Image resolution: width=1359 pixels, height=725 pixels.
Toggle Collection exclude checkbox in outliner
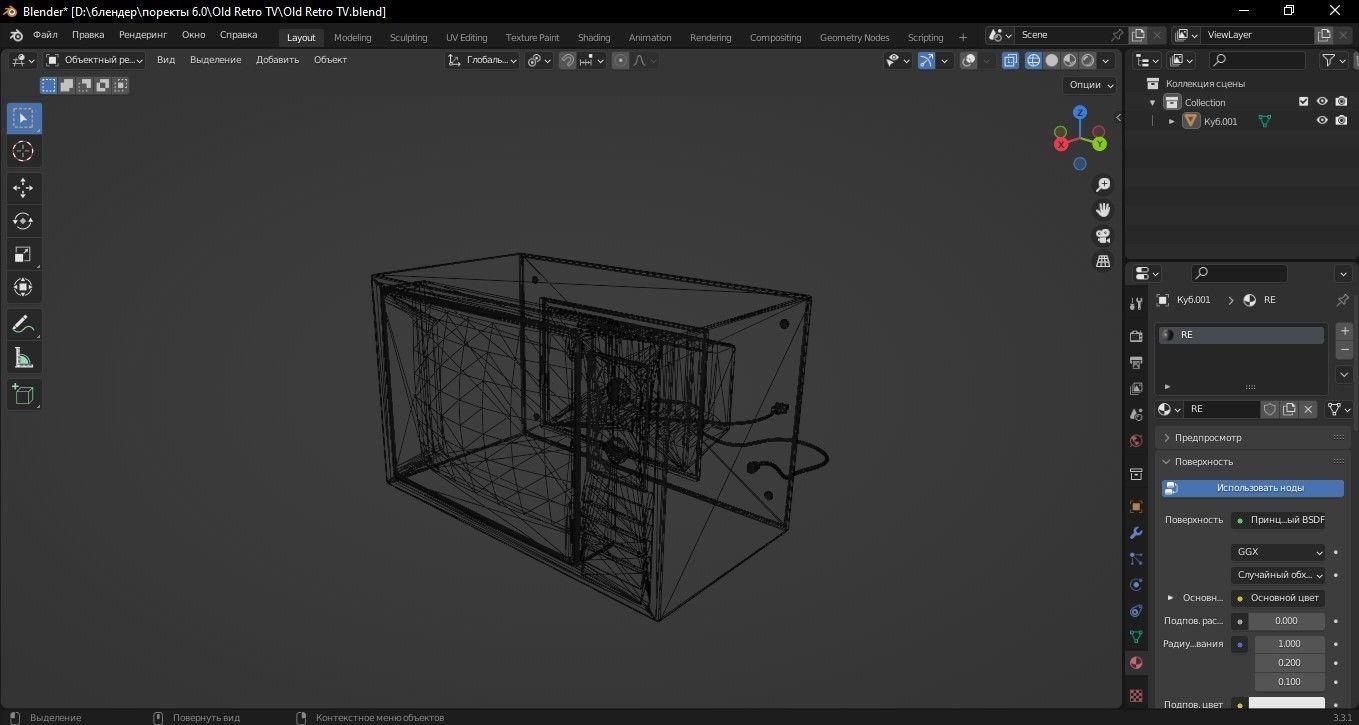point(1303,102)
